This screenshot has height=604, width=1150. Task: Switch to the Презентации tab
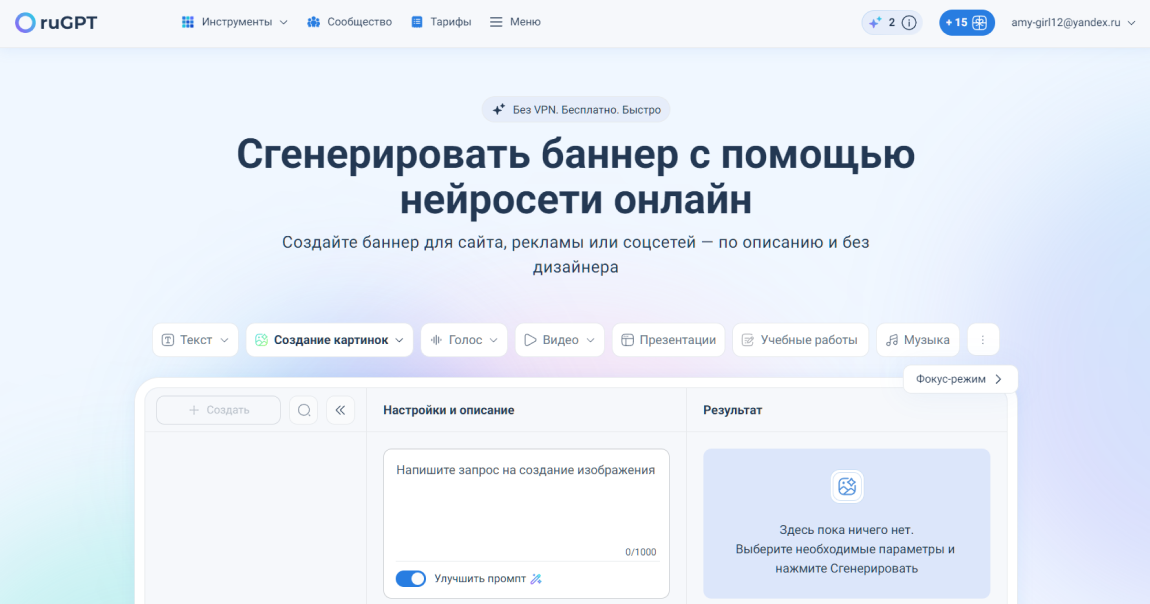point(668,340)
